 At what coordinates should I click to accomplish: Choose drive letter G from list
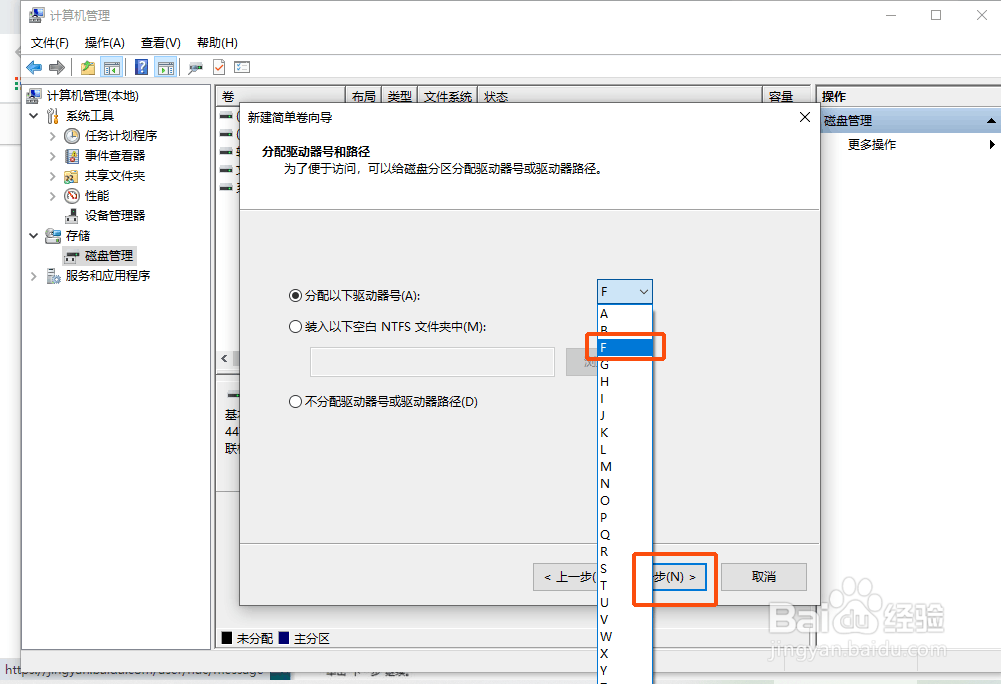[x=624, y=365]
